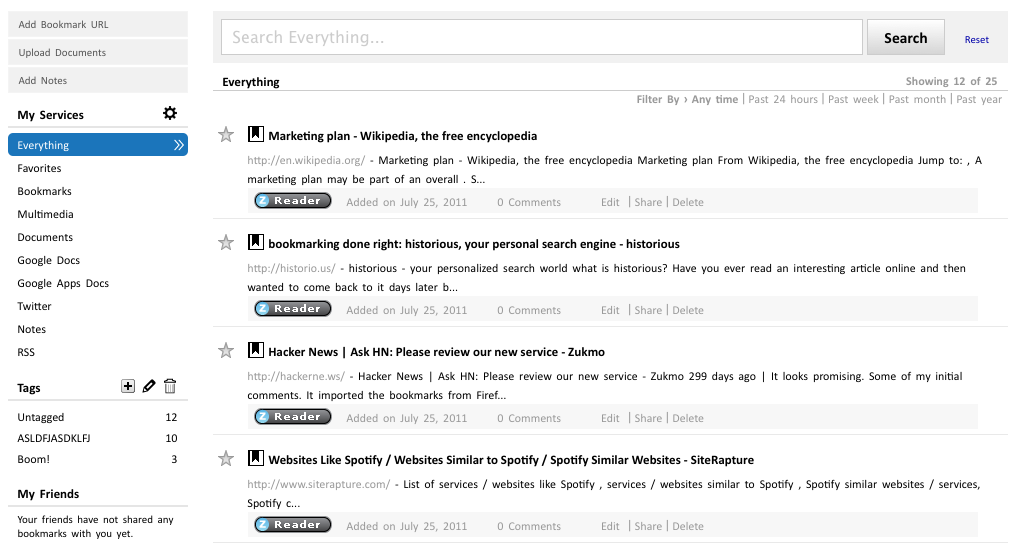Open Websites Like Spotify title link

pos(511,460)
